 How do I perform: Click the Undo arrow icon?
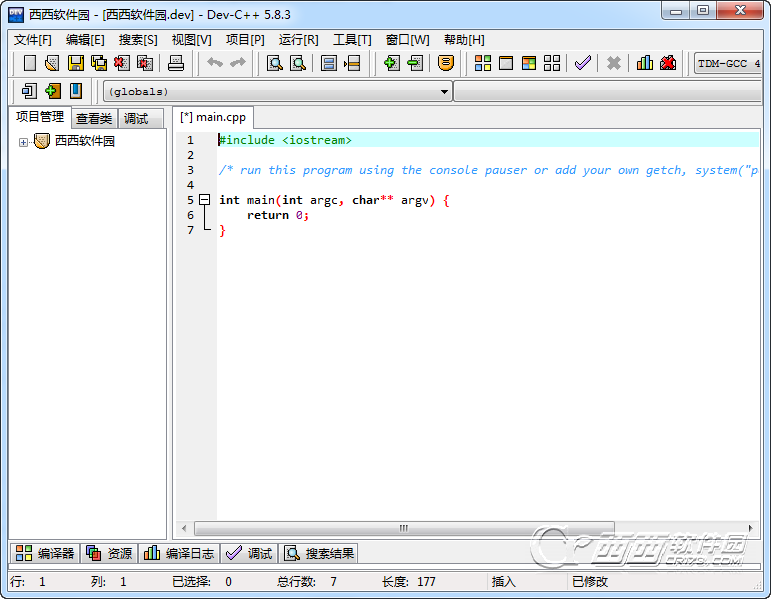tap(215, 62)
